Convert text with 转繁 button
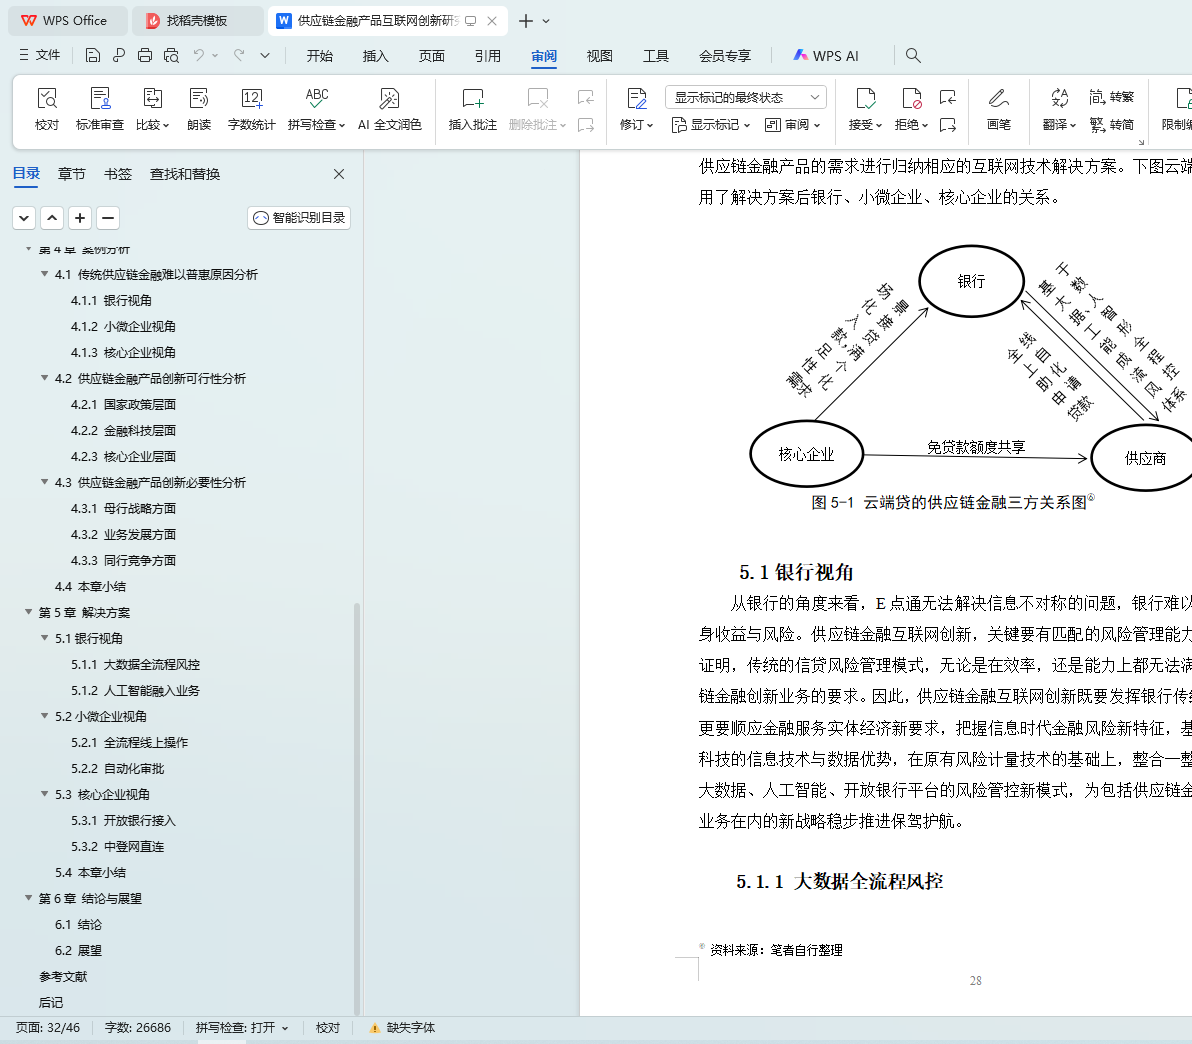The height and width of the screenshot is (1044, 1192). click(1111, 97)
